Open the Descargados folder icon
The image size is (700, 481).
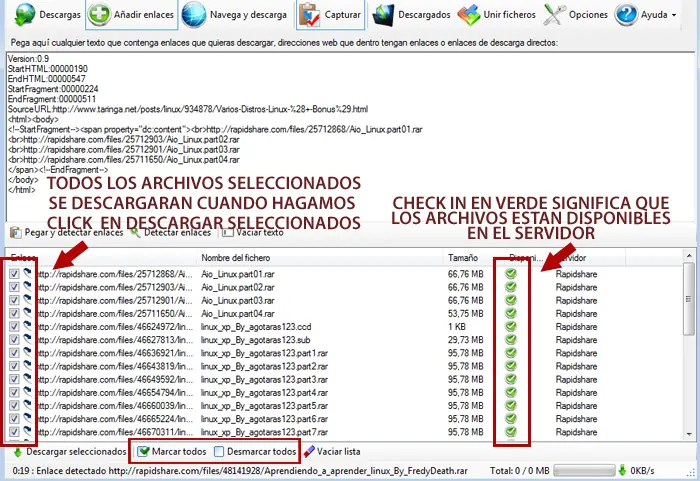tap(383, 15)
